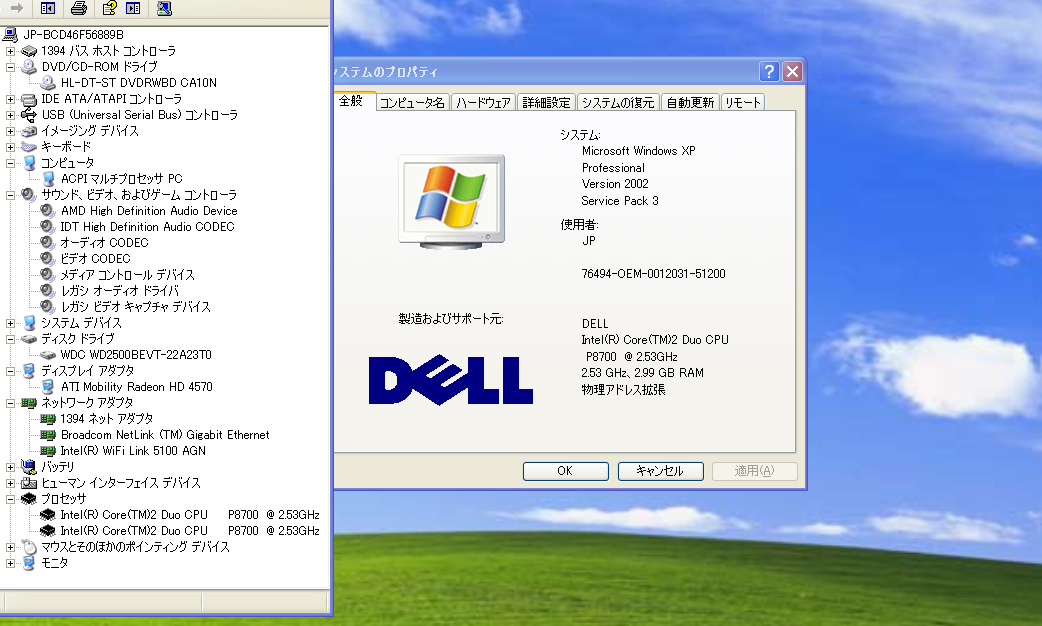Click the forward arrow toolbar icon
Image resolution: width=1042 pixels, height=626 pixels.
[17, 8]
